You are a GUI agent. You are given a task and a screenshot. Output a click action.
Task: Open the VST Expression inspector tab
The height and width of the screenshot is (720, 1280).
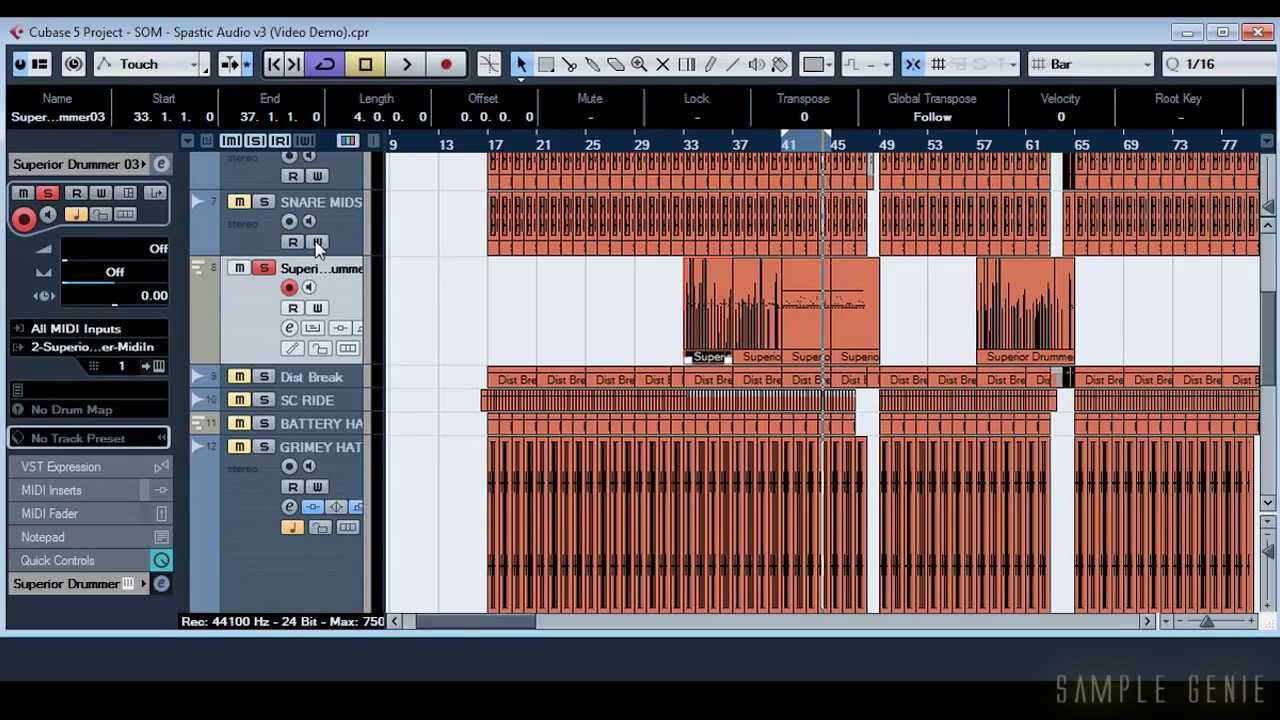point(90,467)
